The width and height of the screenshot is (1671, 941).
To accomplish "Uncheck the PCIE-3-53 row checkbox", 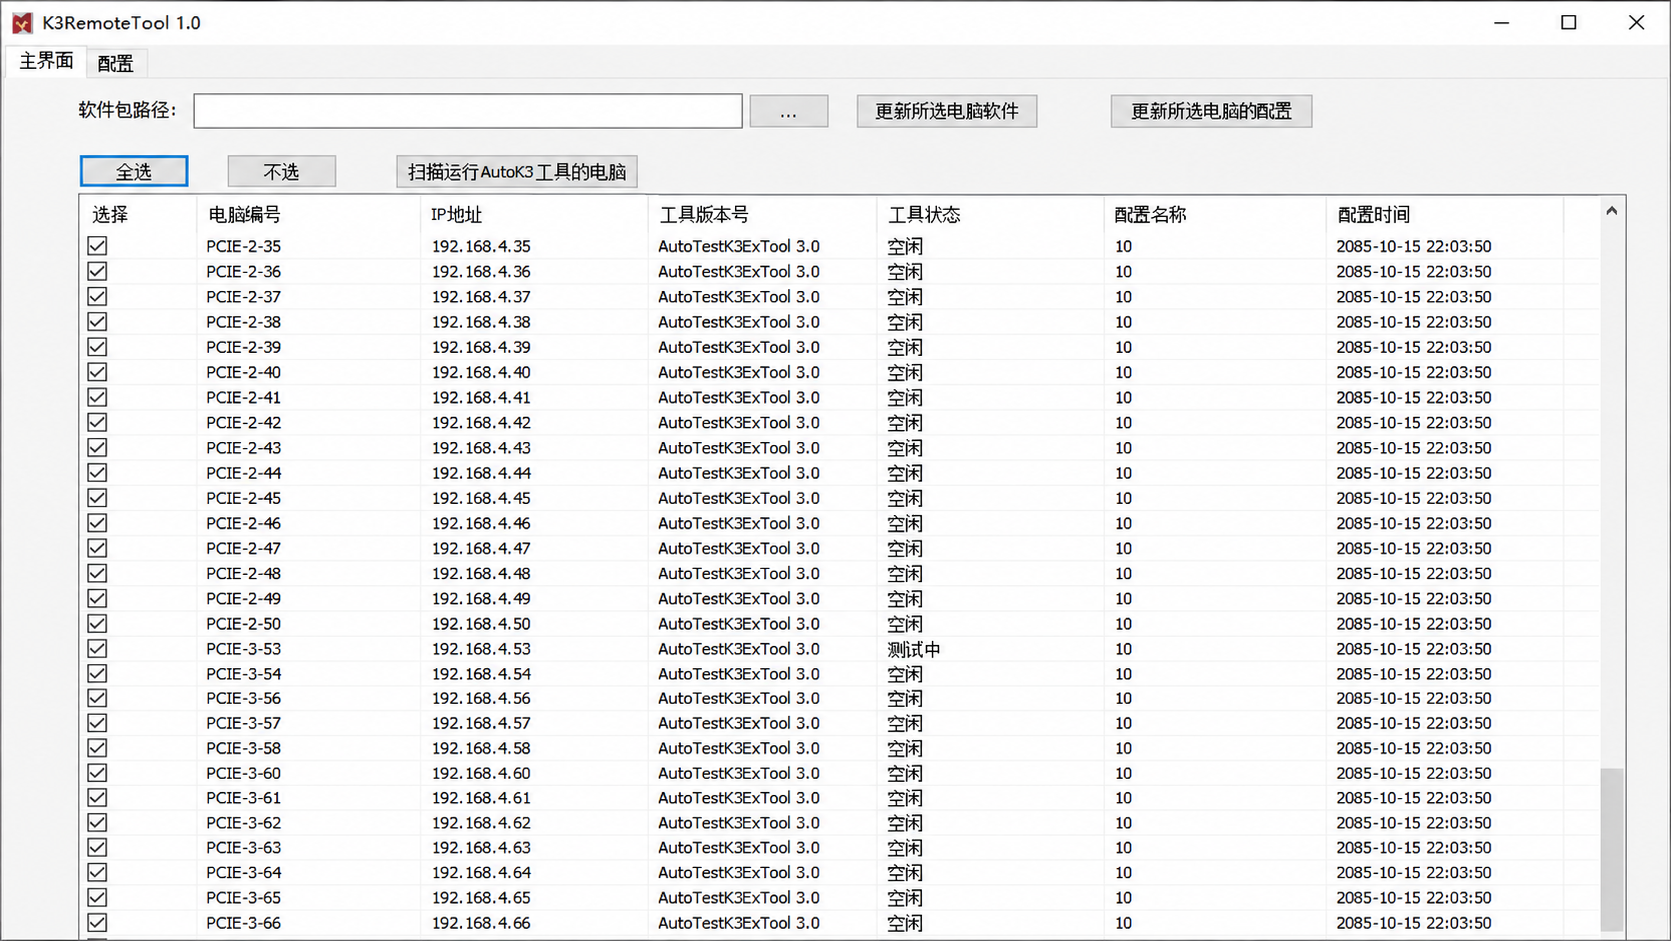I will point(97,648).
